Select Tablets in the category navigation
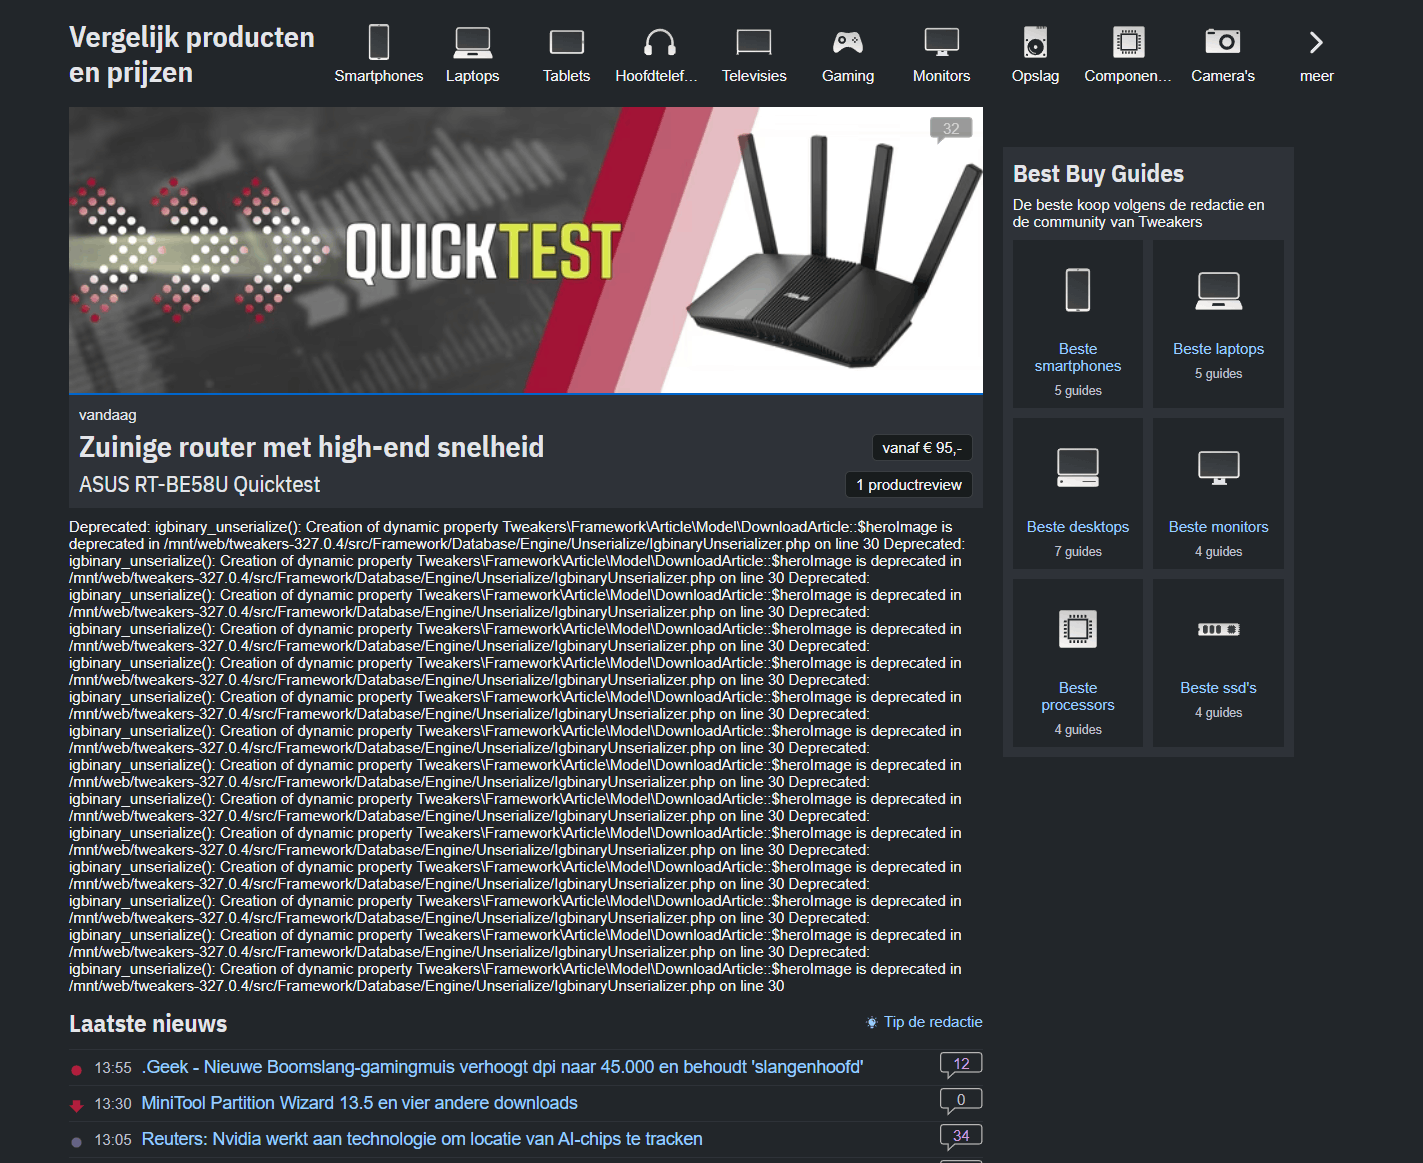 point(566,42)
